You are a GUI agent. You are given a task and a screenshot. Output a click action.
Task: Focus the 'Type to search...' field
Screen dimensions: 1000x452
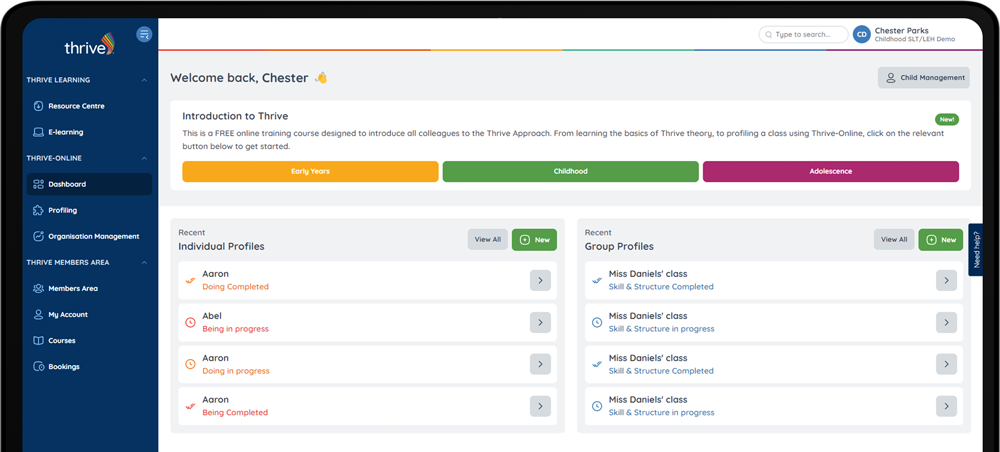pyautogui.click(x=803, y=34)
